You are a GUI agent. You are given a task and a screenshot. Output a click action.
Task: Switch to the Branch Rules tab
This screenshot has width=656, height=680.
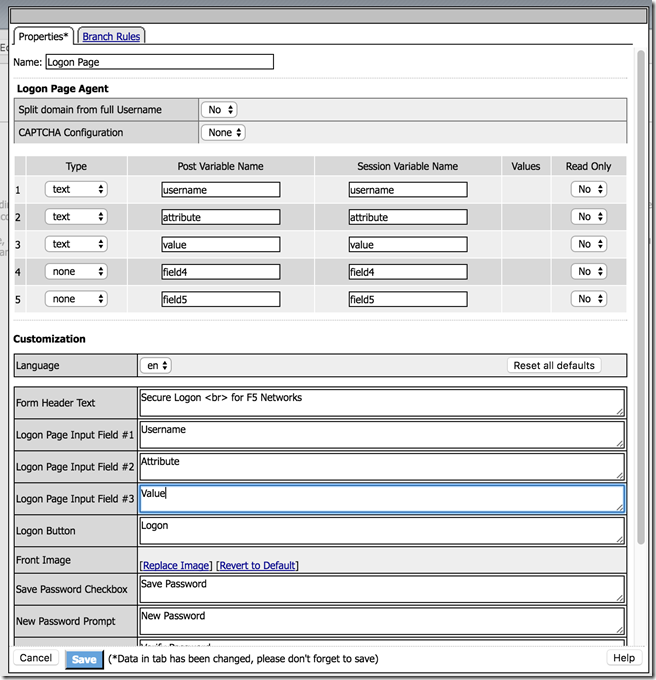[x=112, y=36]
